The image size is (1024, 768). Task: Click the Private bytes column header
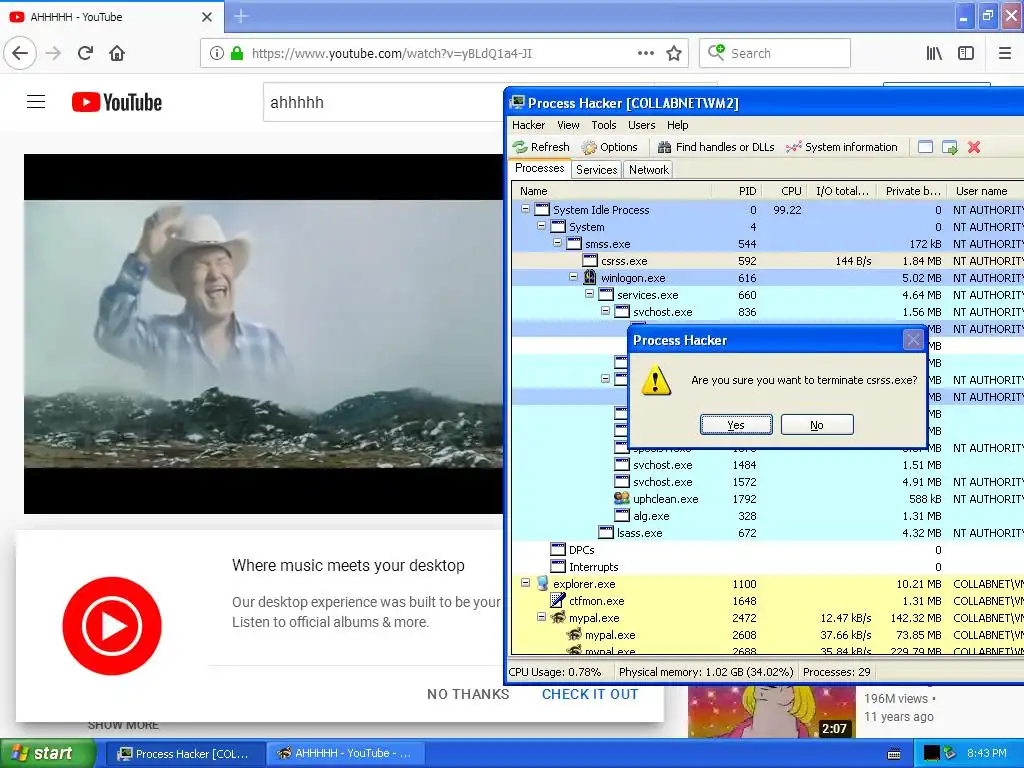pyautogui.click(x=912, y=191)
